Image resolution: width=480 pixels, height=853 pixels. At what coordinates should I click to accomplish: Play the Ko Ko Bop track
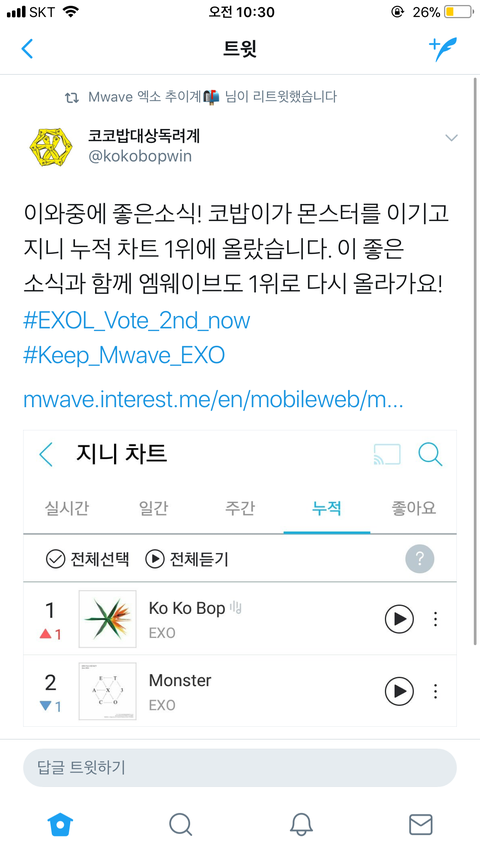[399, 619]
